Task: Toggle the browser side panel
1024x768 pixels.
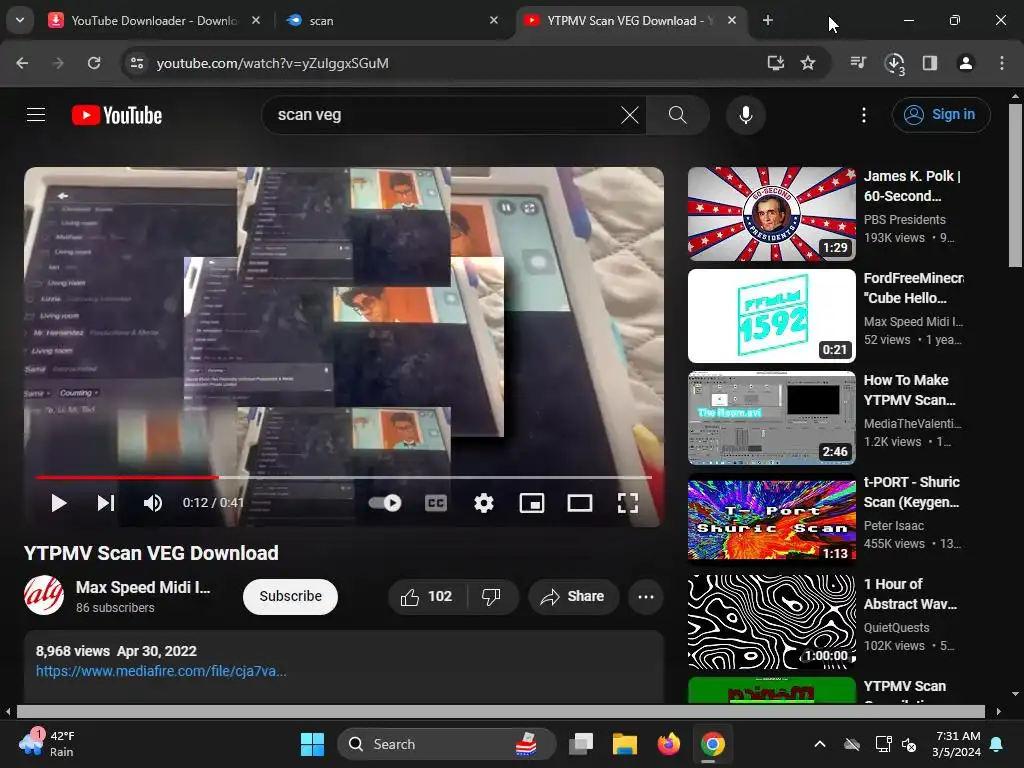Action: pos(930,63)
